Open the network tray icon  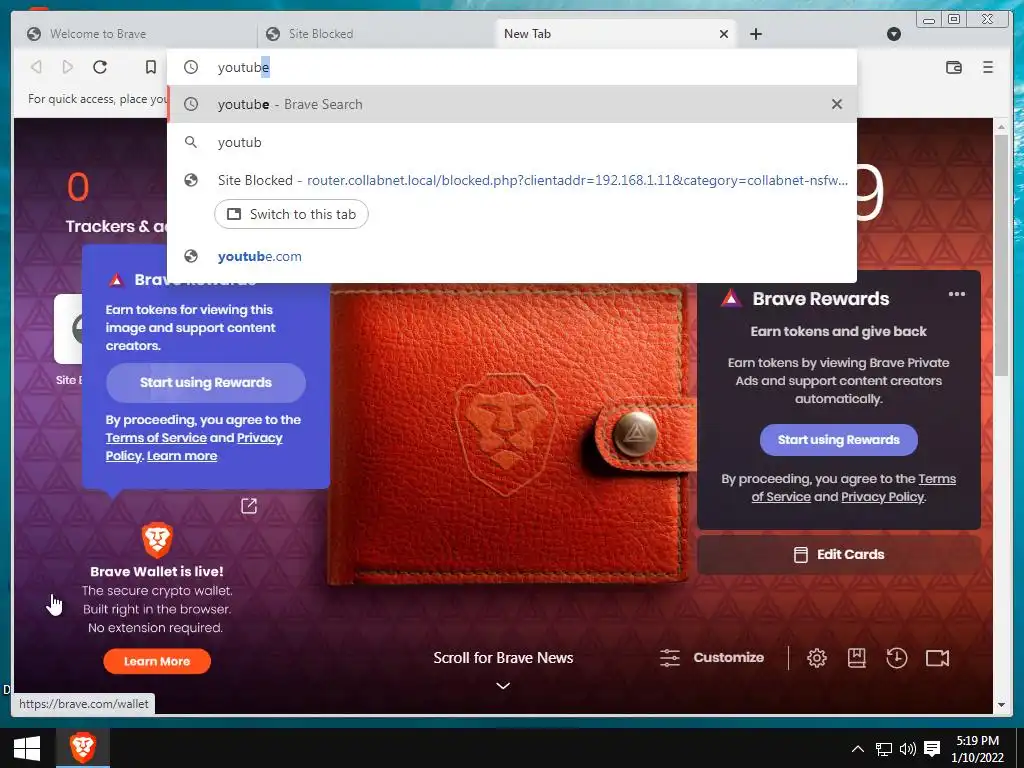(884, 749)
